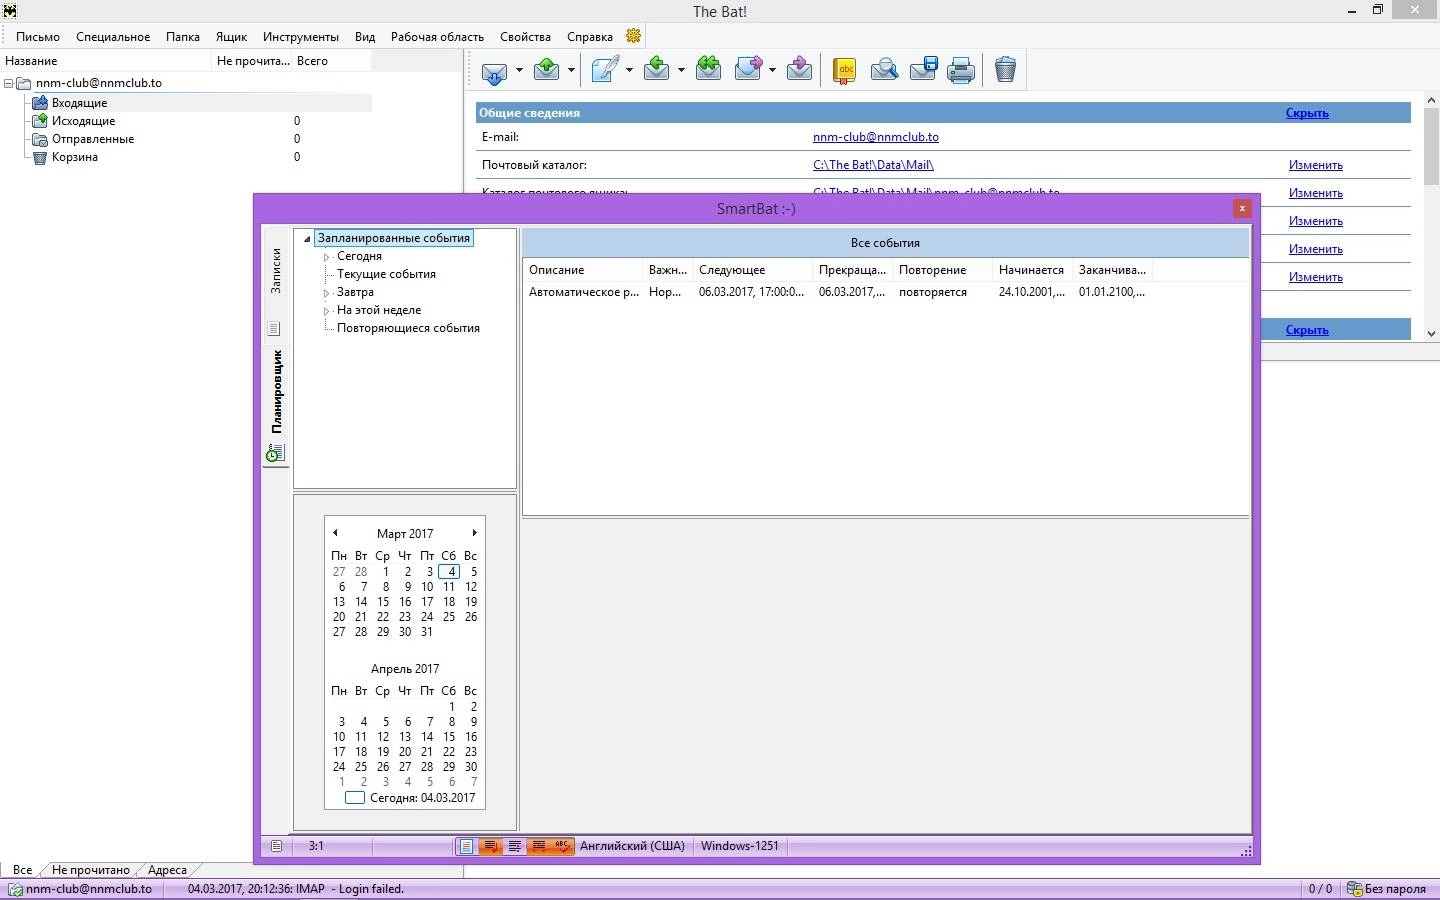Select Повторяющиеся события in scheduler tree
This screenshot has height=900, width=1440.
pos(408,328)
